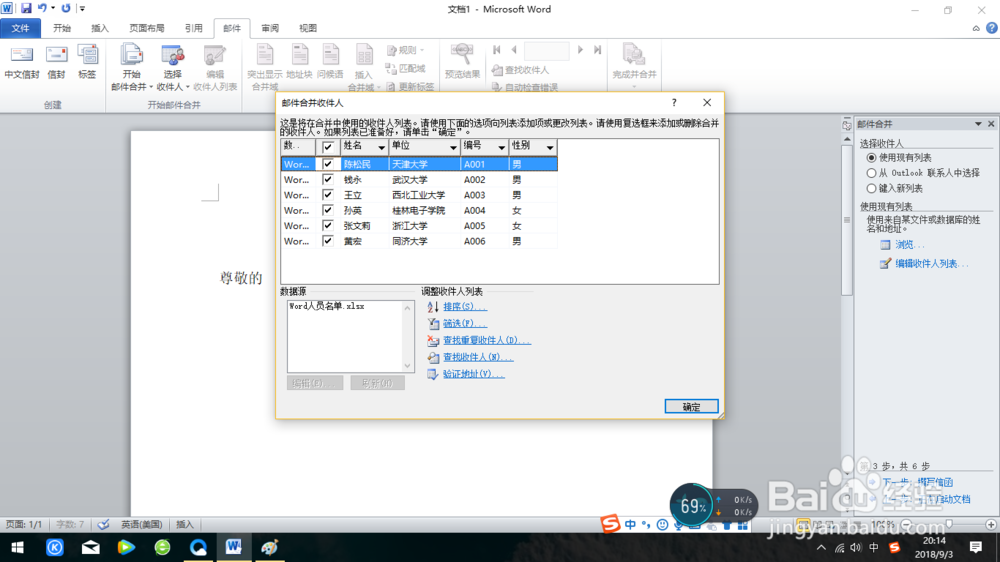The image size is (1000, 562).
Task: Uncheck recipient 王立 checkbox
Action: pyautogui.click(x=328, y=195)
